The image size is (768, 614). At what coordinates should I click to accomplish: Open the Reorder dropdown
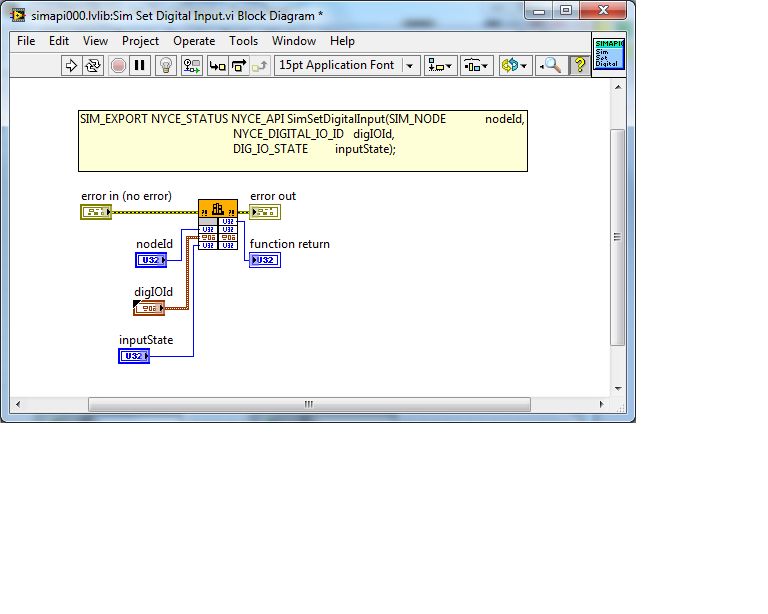[x=515, y=66]
